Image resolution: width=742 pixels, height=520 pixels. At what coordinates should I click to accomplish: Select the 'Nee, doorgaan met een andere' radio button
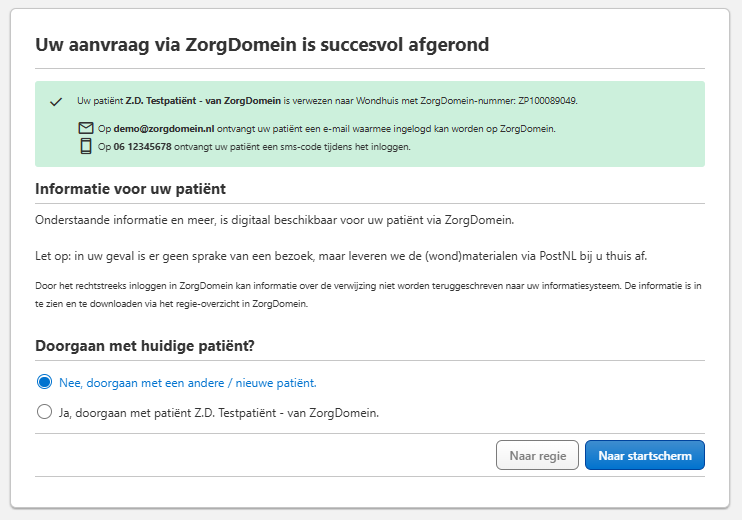pos(44,382)
